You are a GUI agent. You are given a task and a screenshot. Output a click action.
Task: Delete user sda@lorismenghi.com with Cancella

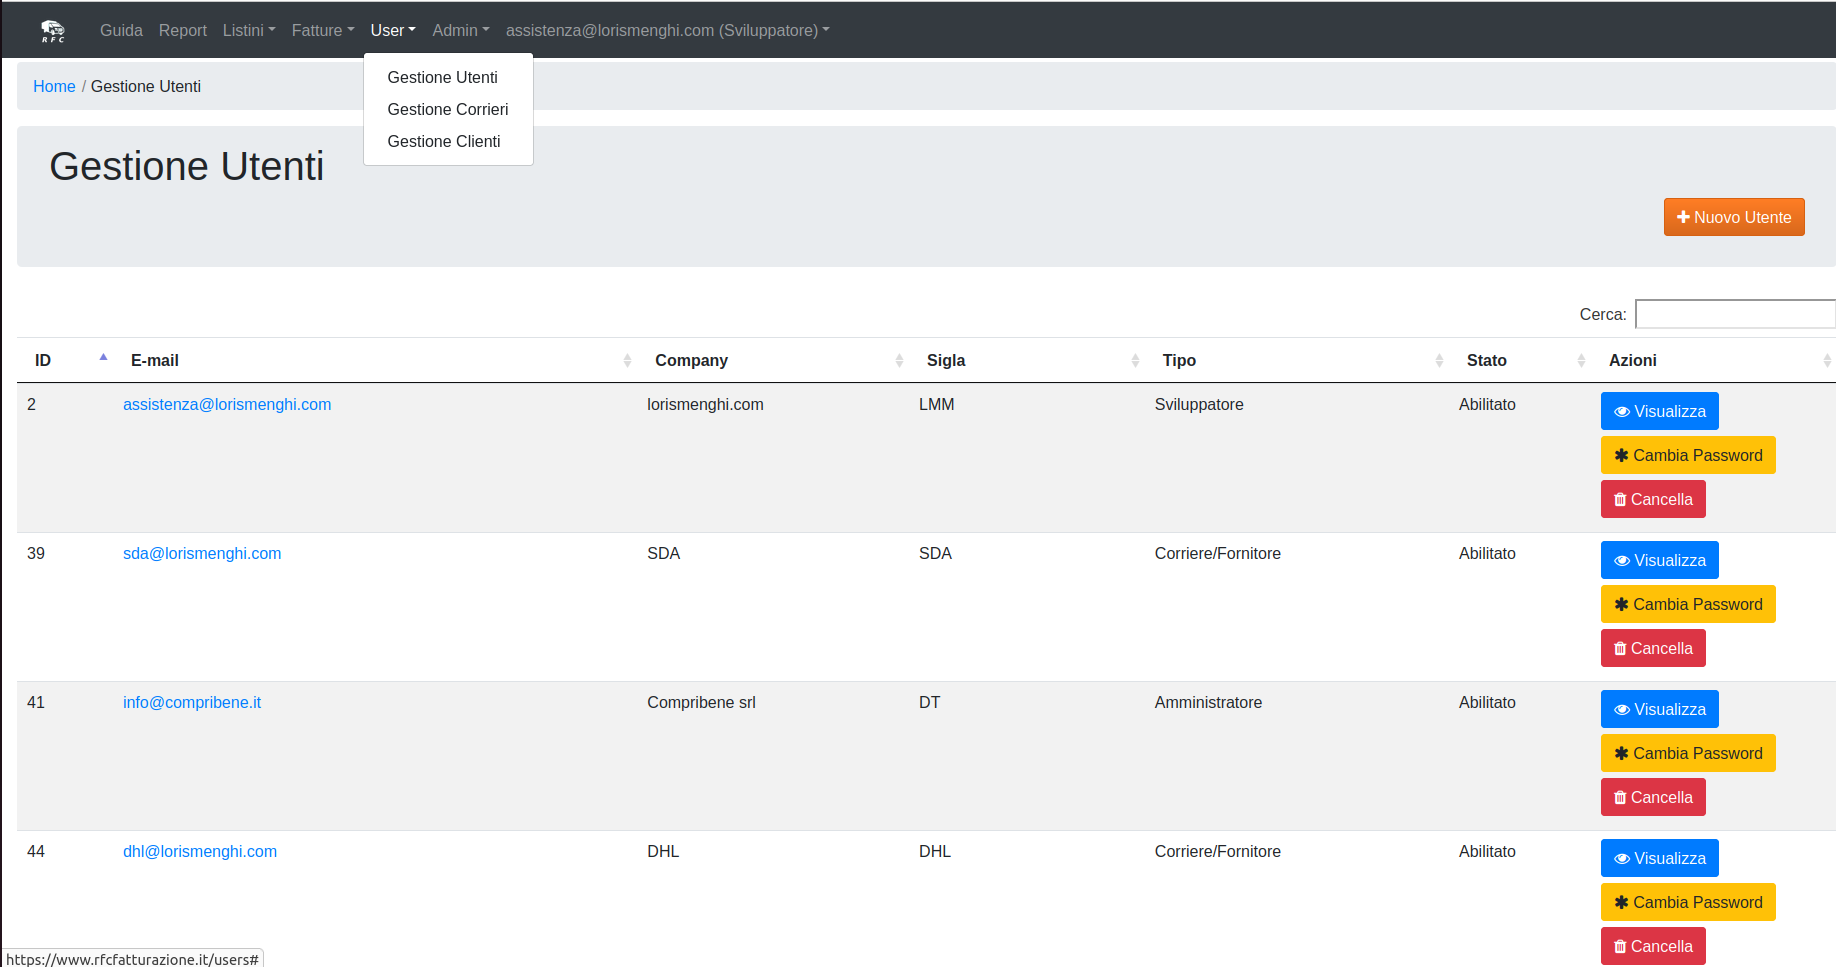(x=1652, y=648)
